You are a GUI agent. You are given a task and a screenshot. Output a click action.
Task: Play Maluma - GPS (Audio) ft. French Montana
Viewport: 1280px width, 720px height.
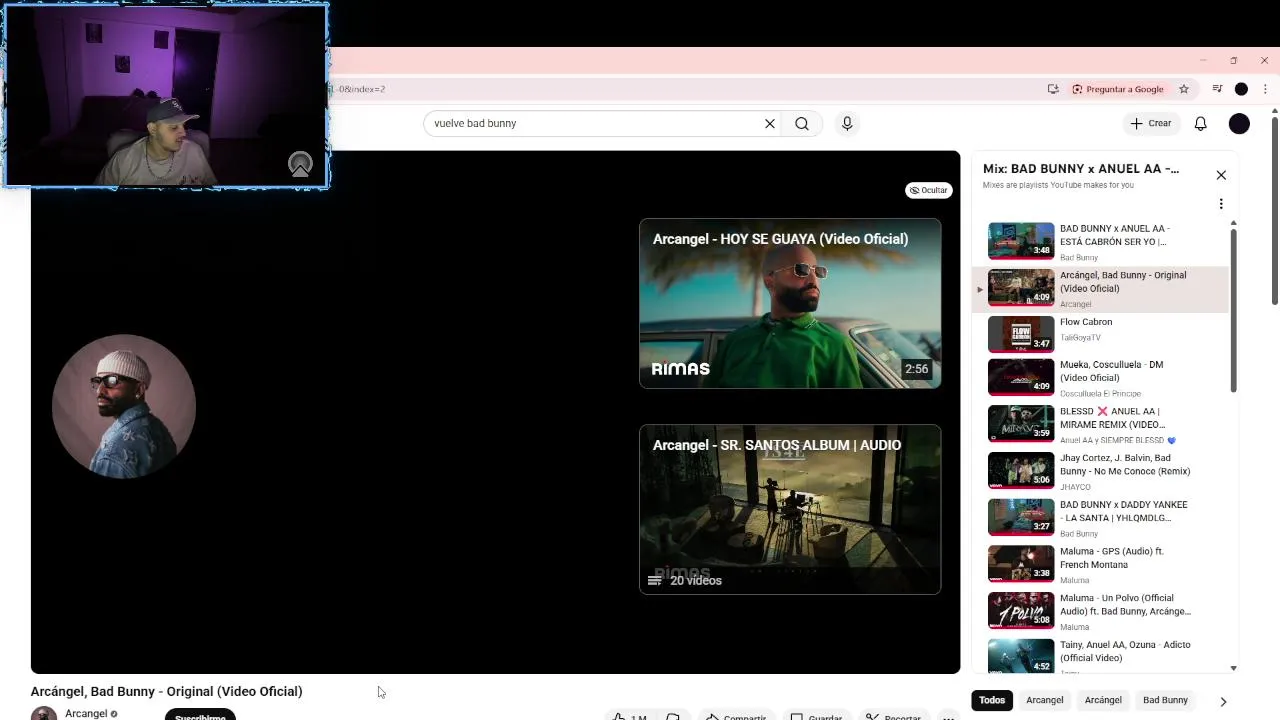pyautogui.click(x=1100, y=565)
